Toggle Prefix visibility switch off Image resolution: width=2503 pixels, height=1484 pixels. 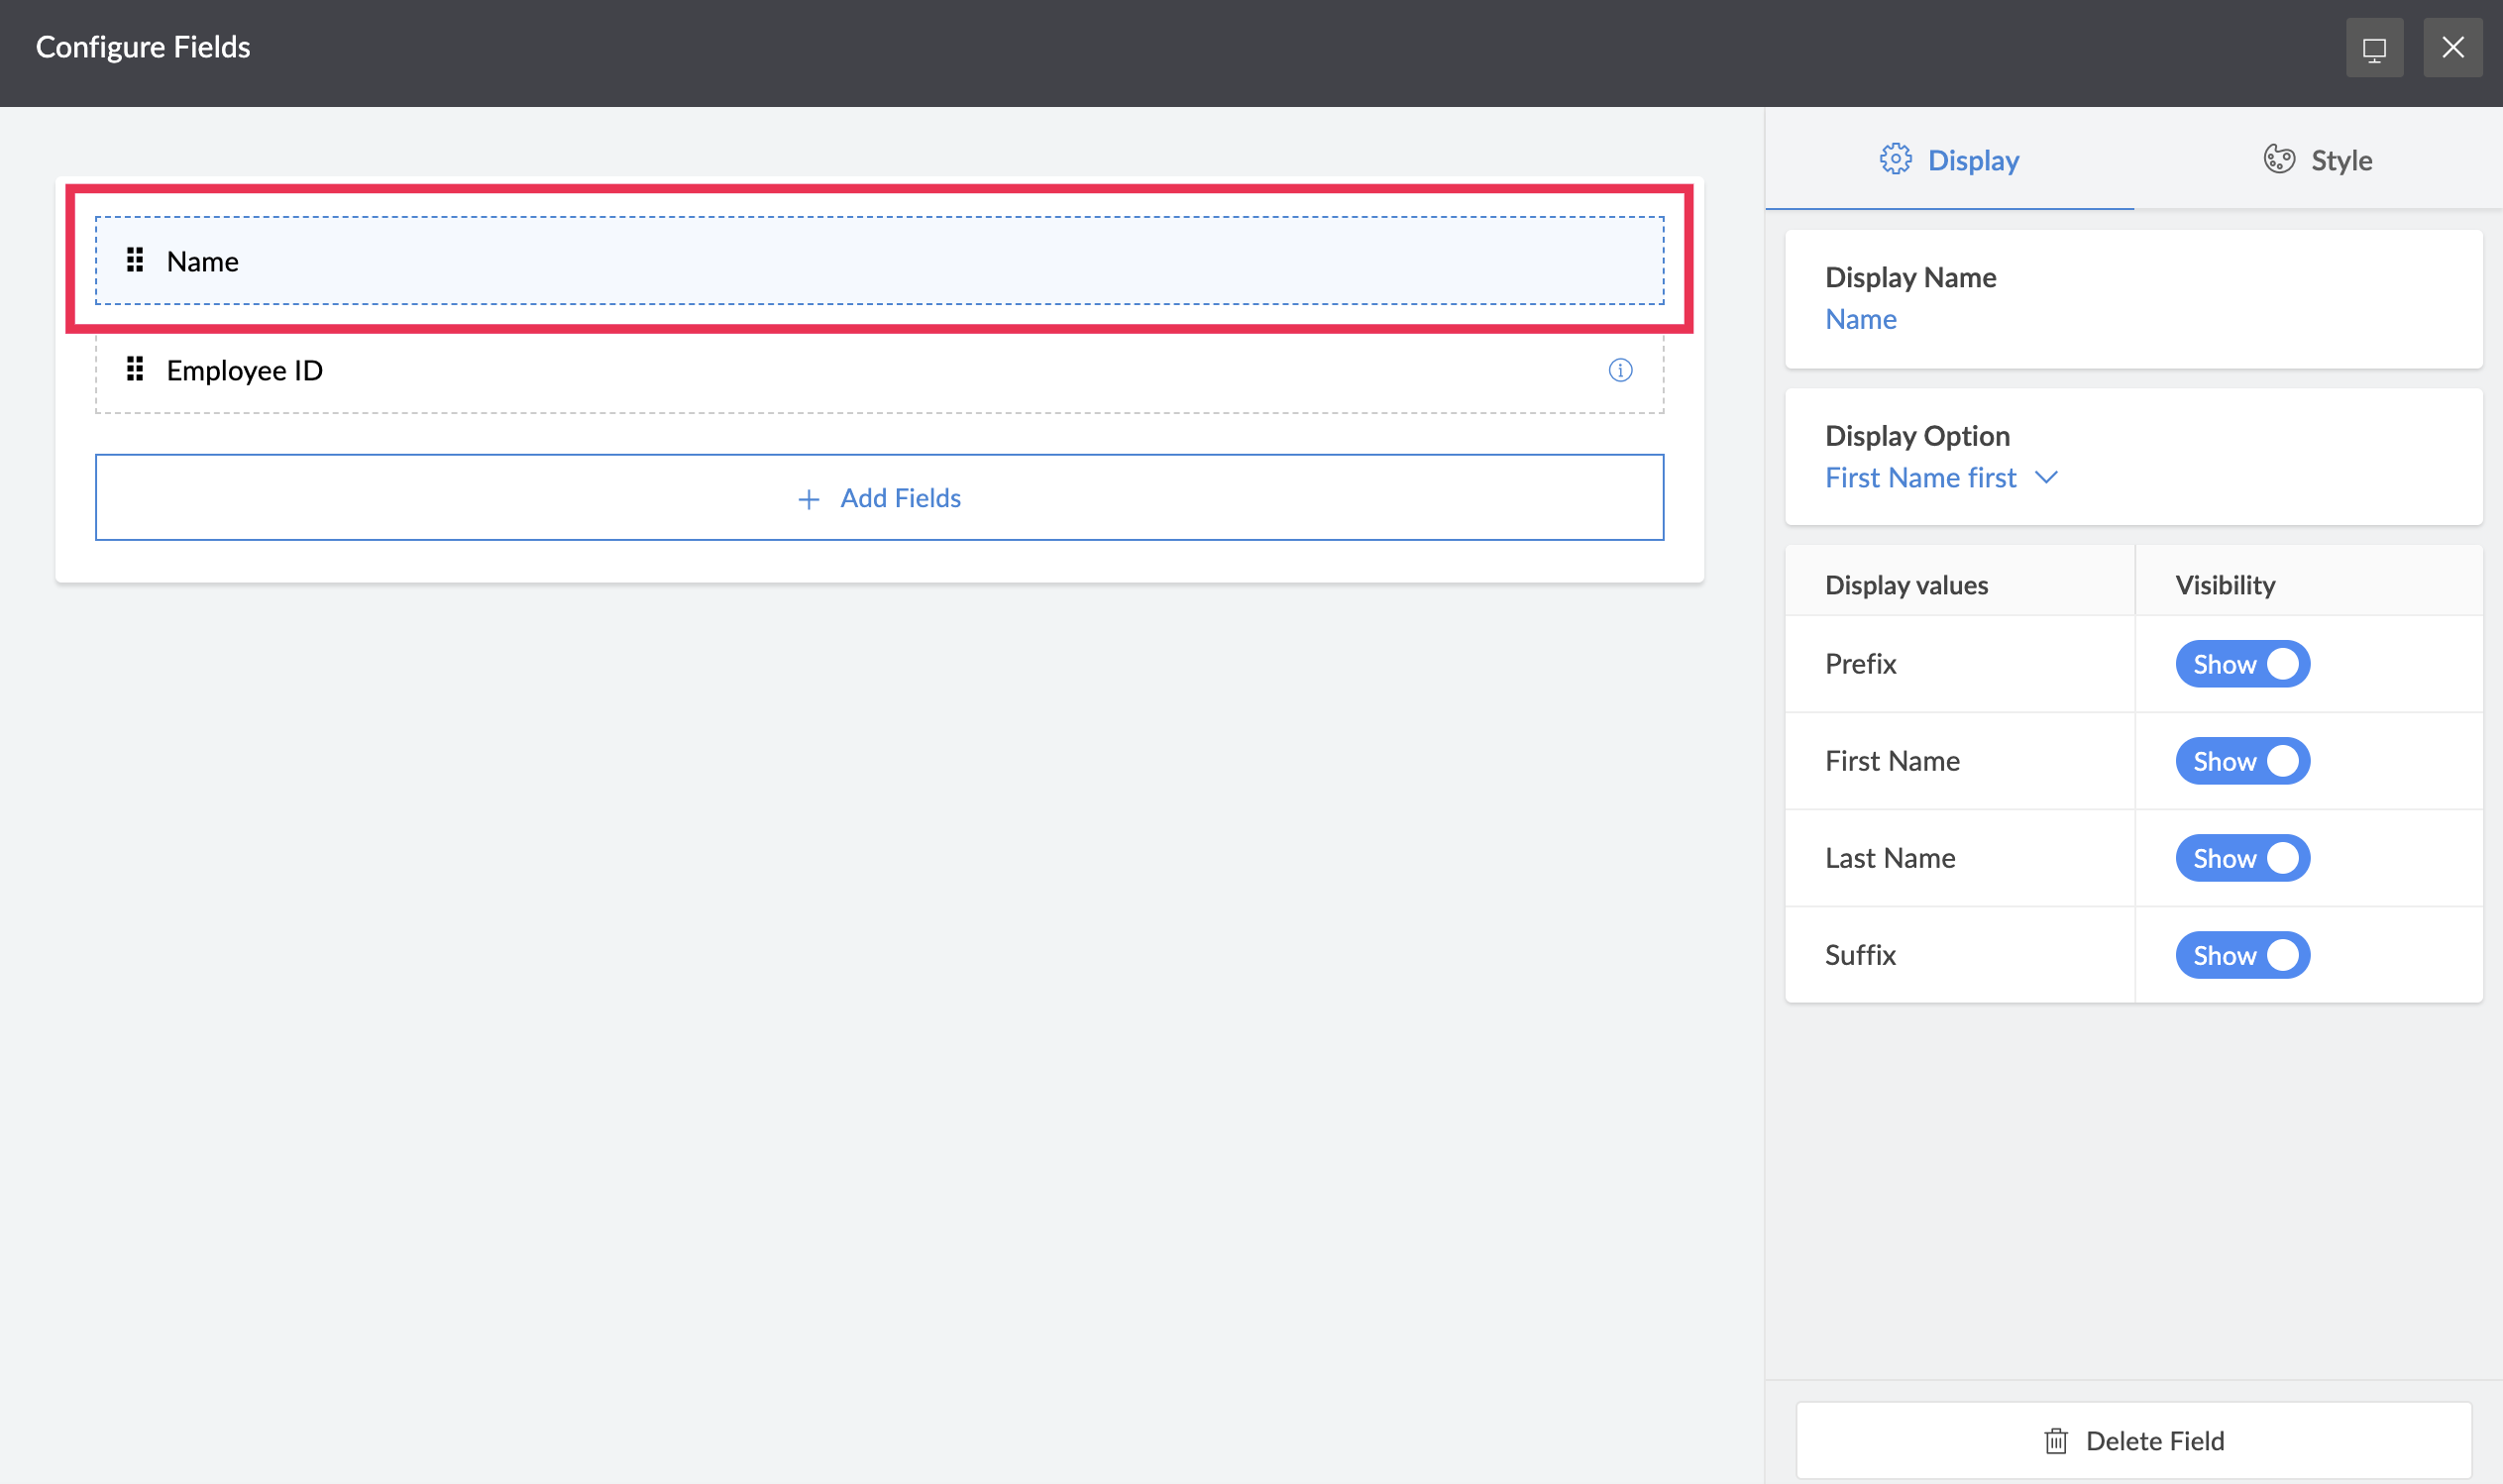2242,664
